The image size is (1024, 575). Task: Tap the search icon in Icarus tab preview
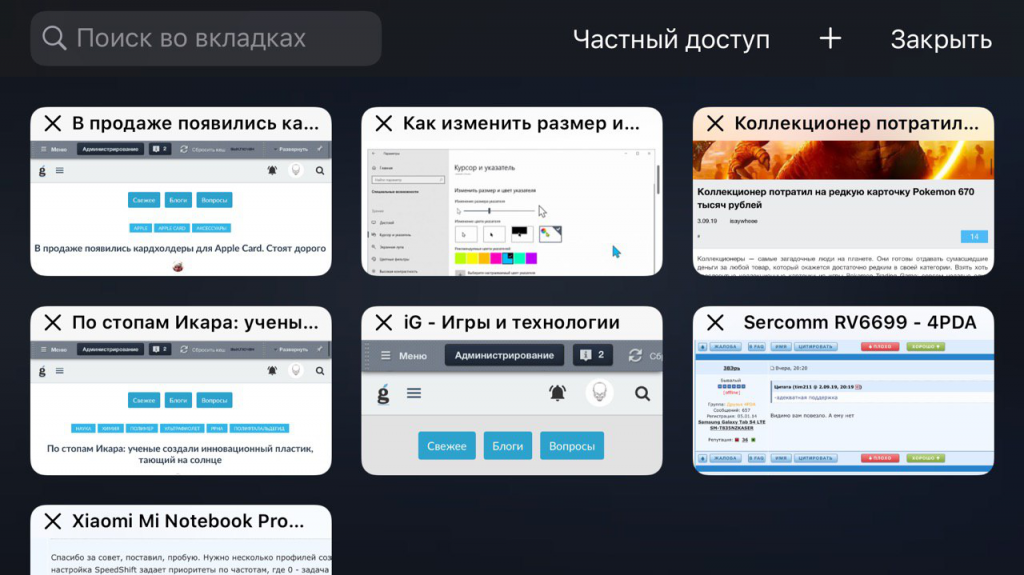coord(320,370)
